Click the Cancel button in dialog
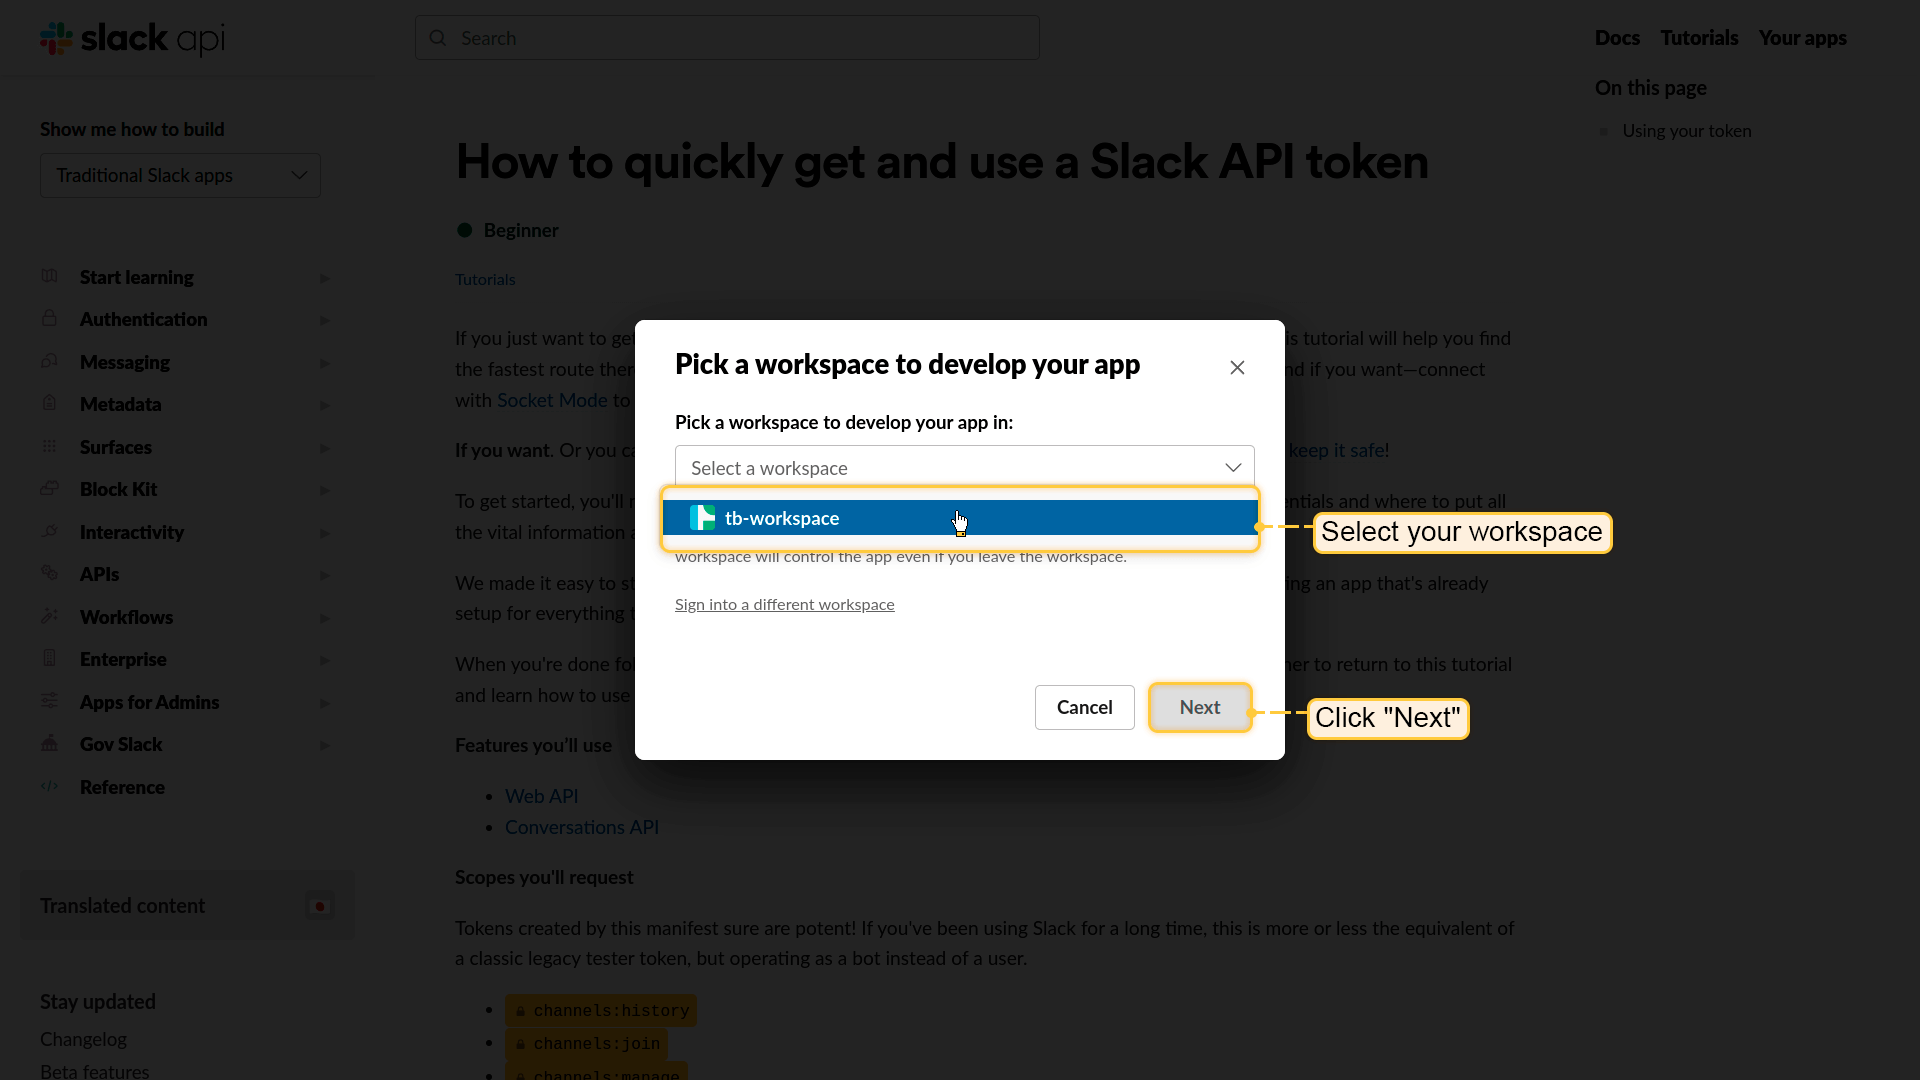Image resolution: width=1920 pixels, height=1080 pixels. click(1084, 707)
